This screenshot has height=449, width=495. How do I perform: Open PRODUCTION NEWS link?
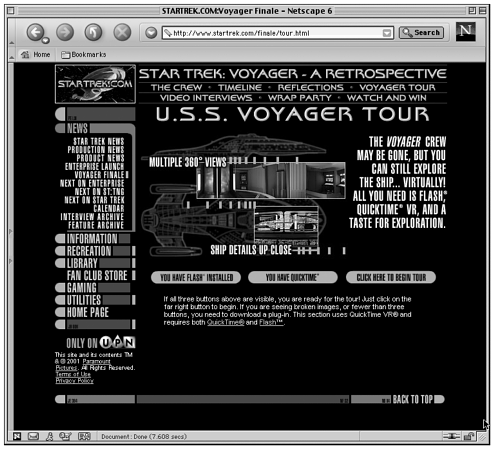pos(96,150)
